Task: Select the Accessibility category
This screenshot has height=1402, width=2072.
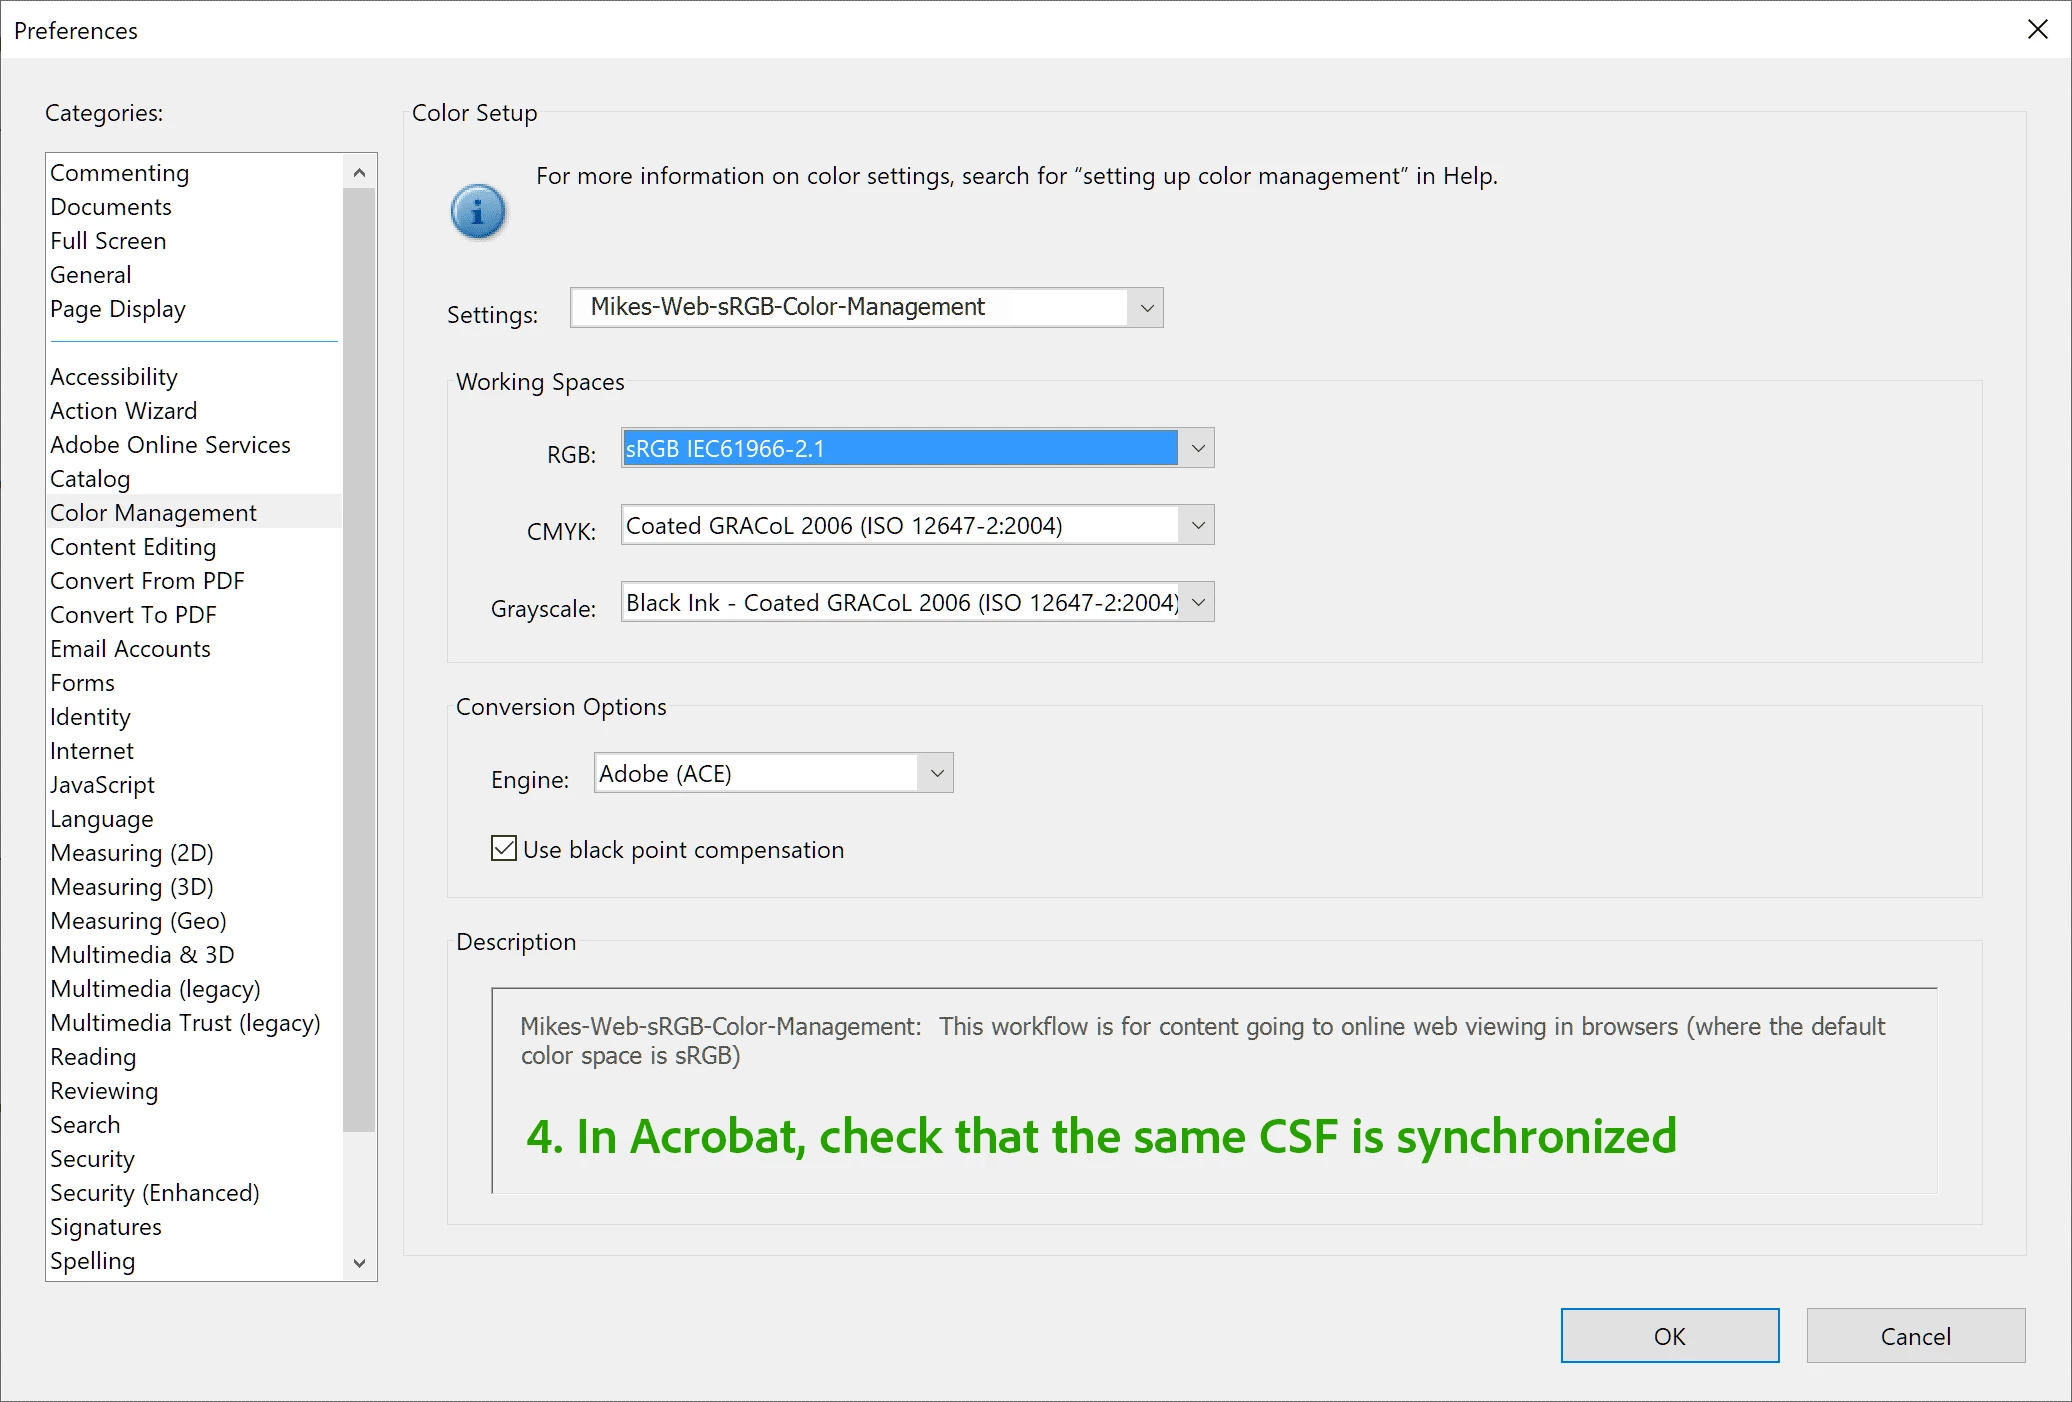Action: 114,377
